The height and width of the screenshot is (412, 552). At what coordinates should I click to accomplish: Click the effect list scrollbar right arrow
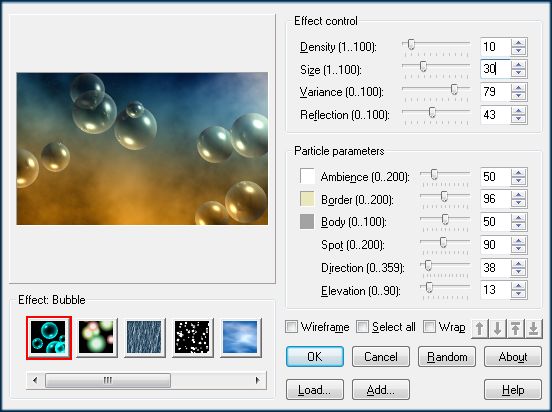258,380
